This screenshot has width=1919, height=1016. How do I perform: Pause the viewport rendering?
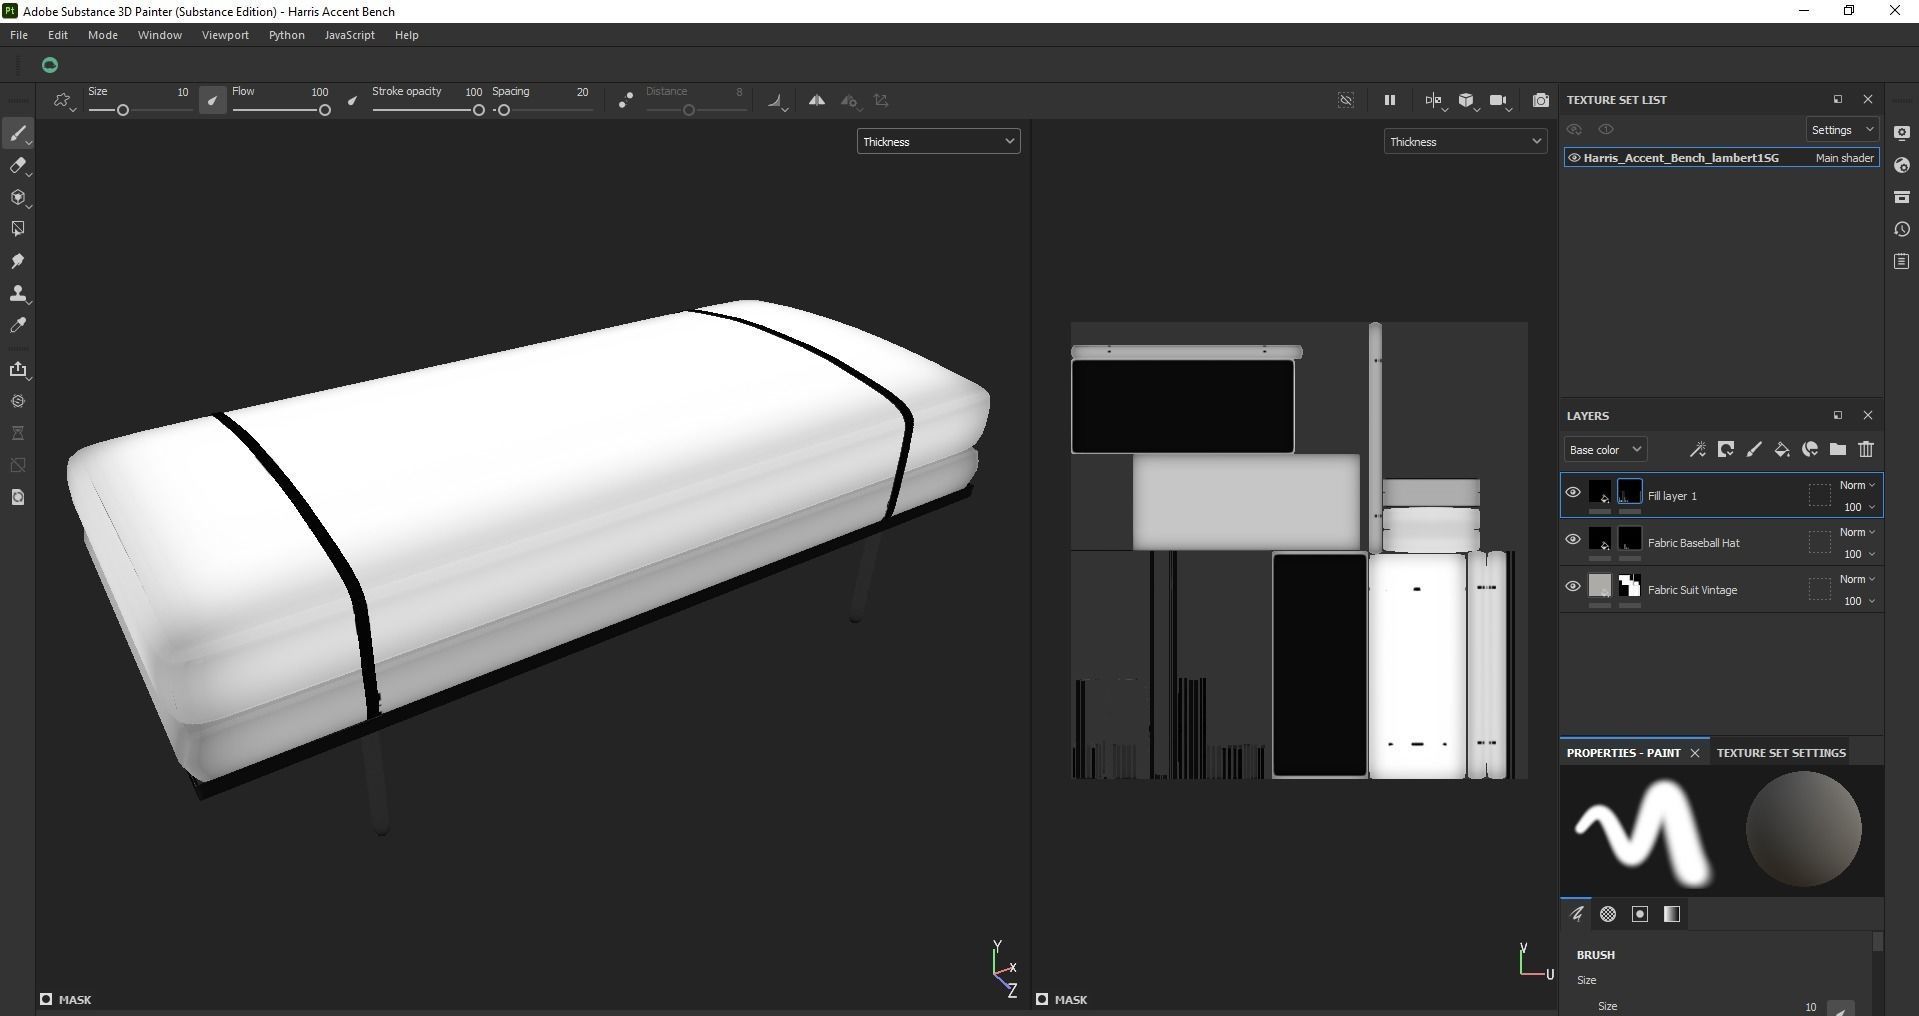pos(1389,100)
